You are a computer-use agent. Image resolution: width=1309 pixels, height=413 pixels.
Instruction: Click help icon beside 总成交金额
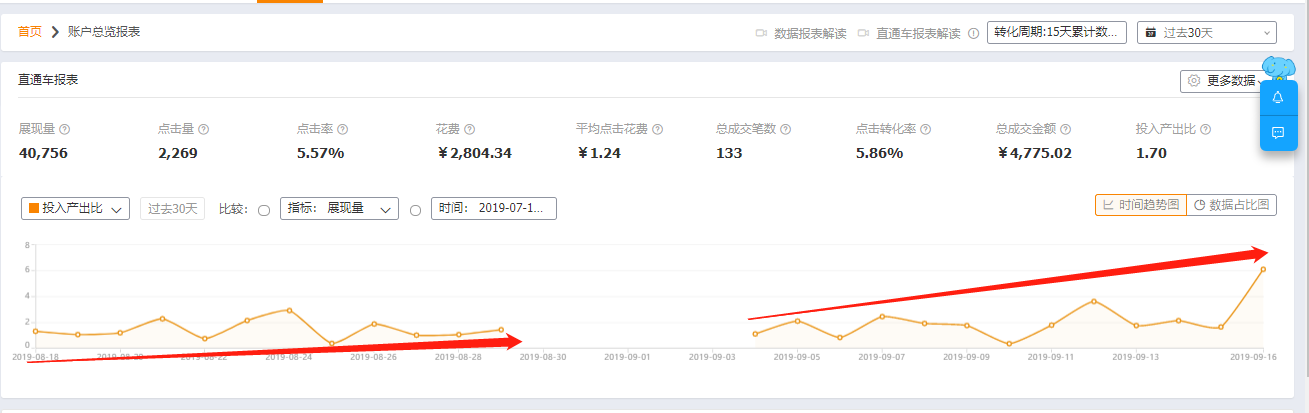pyautogui.click(x=1065, y=130)
